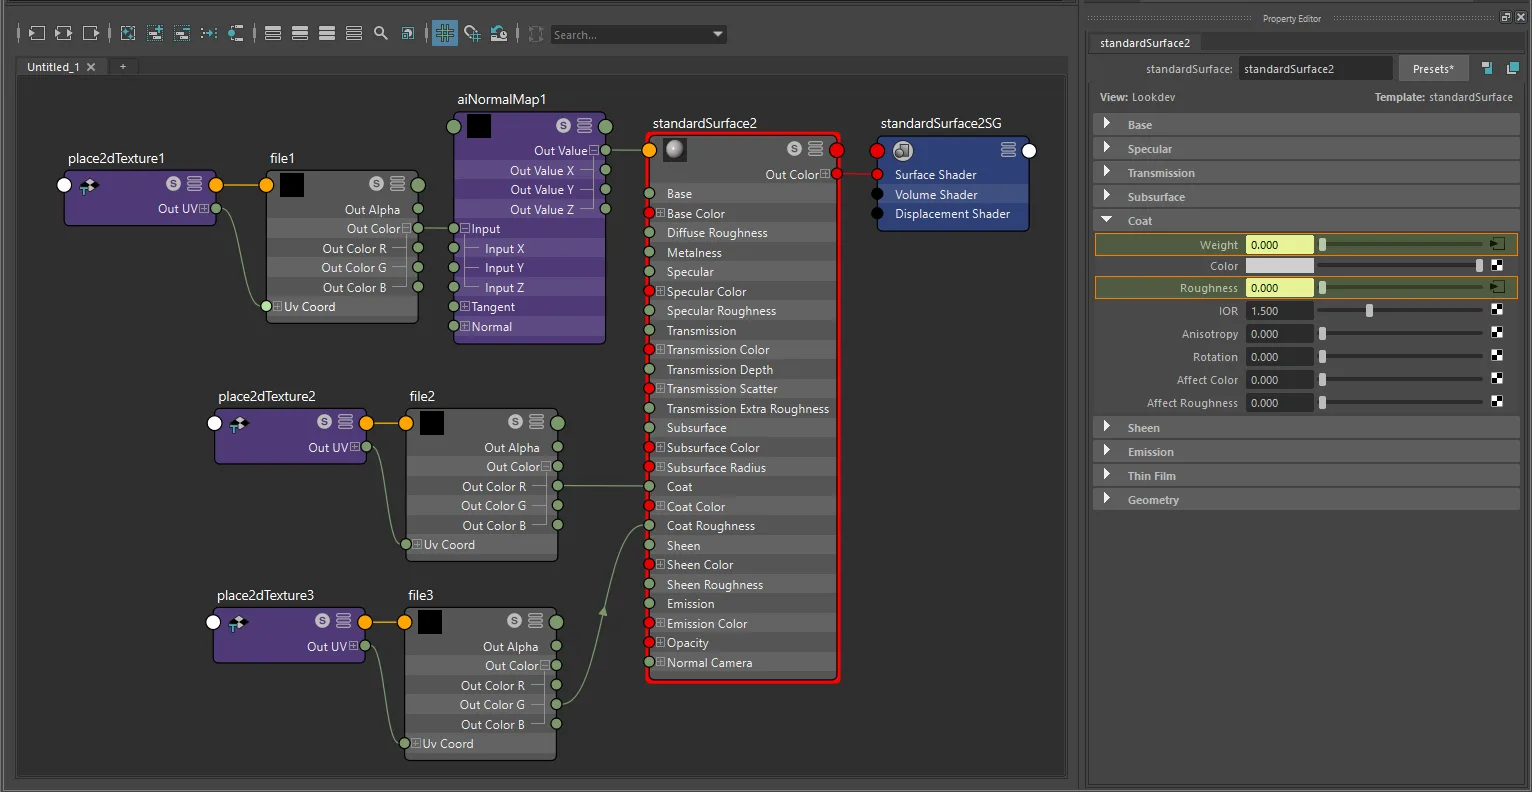Viewport: 1532px width, 792px height.
Task: Add a new graph tab with plus
Action: pos(123,67)
